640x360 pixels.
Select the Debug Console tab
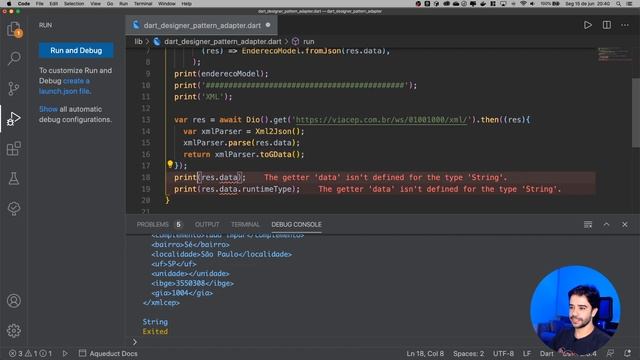click(296, 224)
